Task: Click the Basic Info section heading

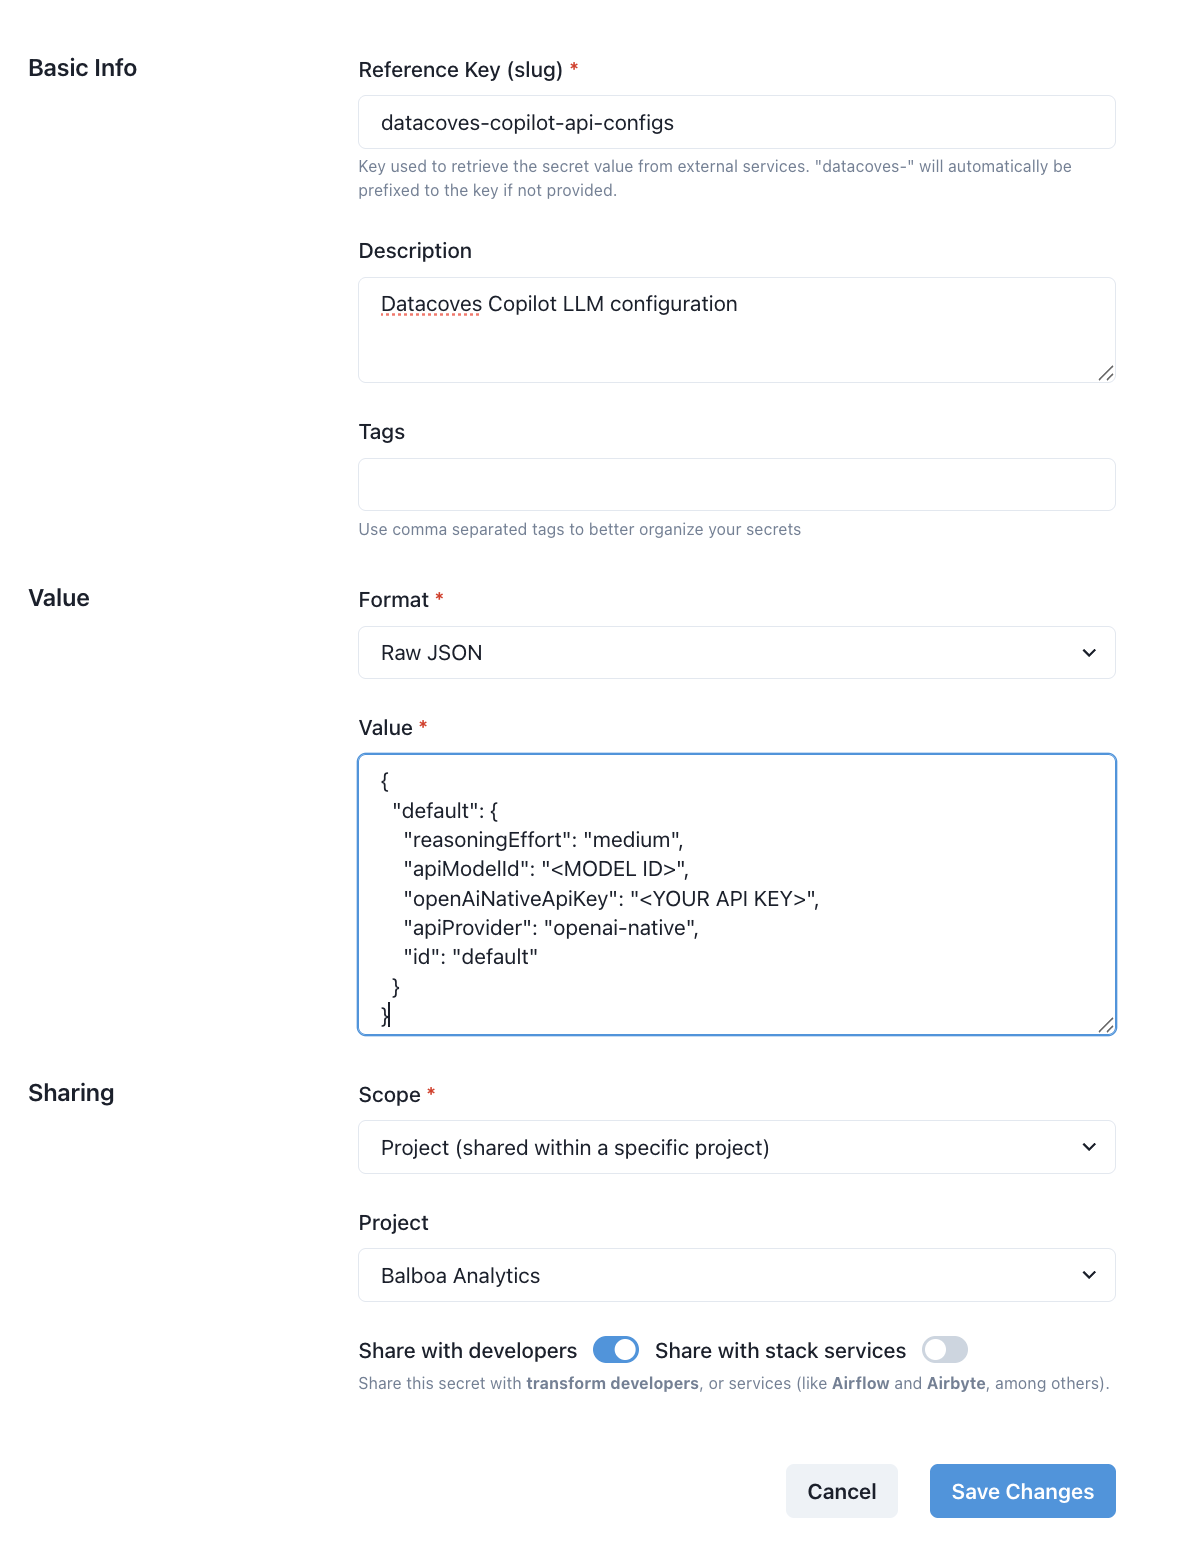Action: 83,68
